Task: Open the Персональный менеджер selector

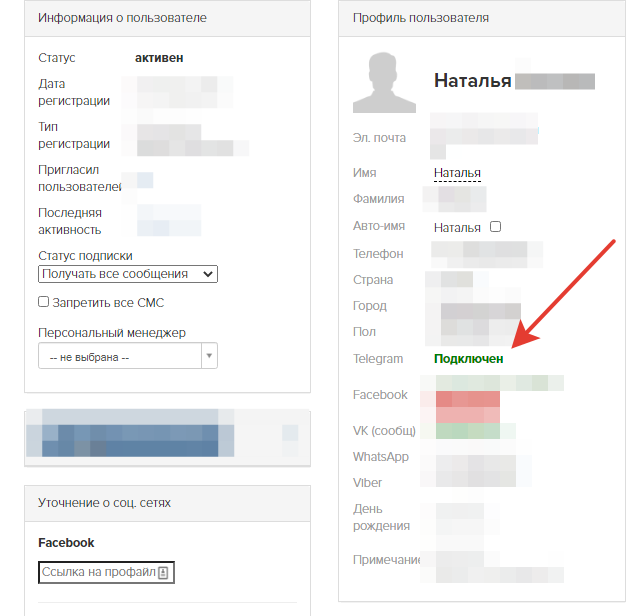Action: (128, 356)
